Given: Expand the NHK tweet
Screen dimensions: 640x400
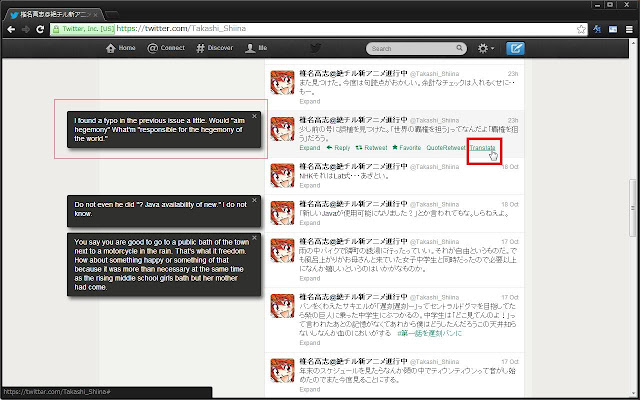Looking at the screenshot, I should point(310,185).
